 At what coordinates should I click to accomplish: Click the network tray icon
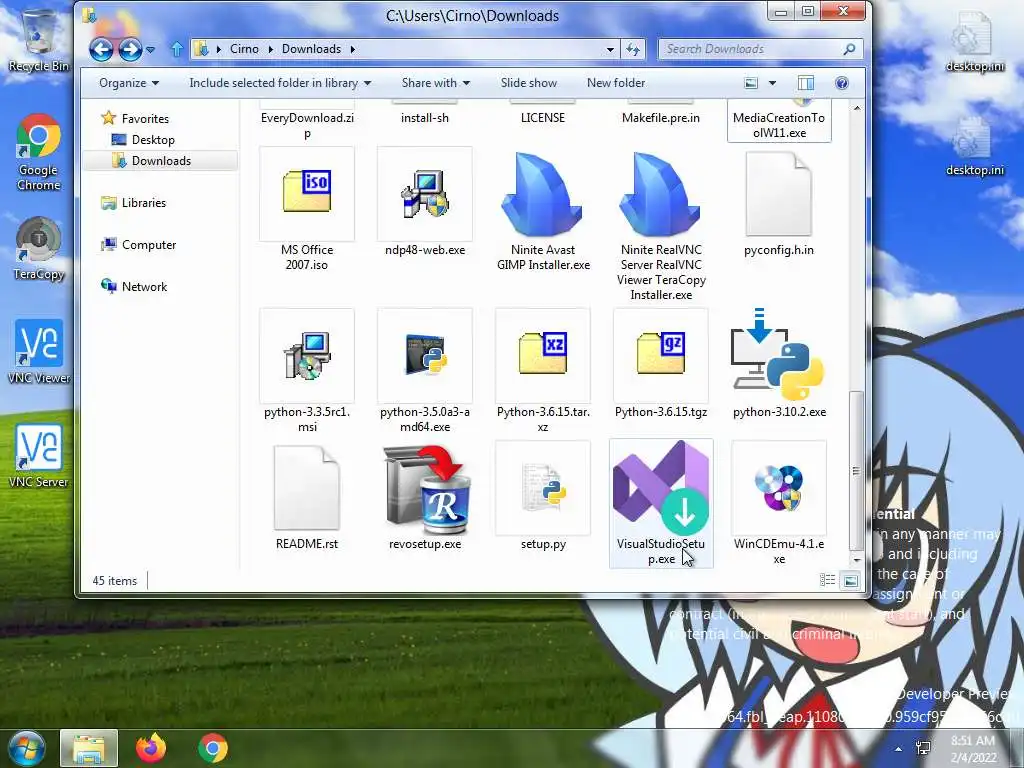(923, 748)
